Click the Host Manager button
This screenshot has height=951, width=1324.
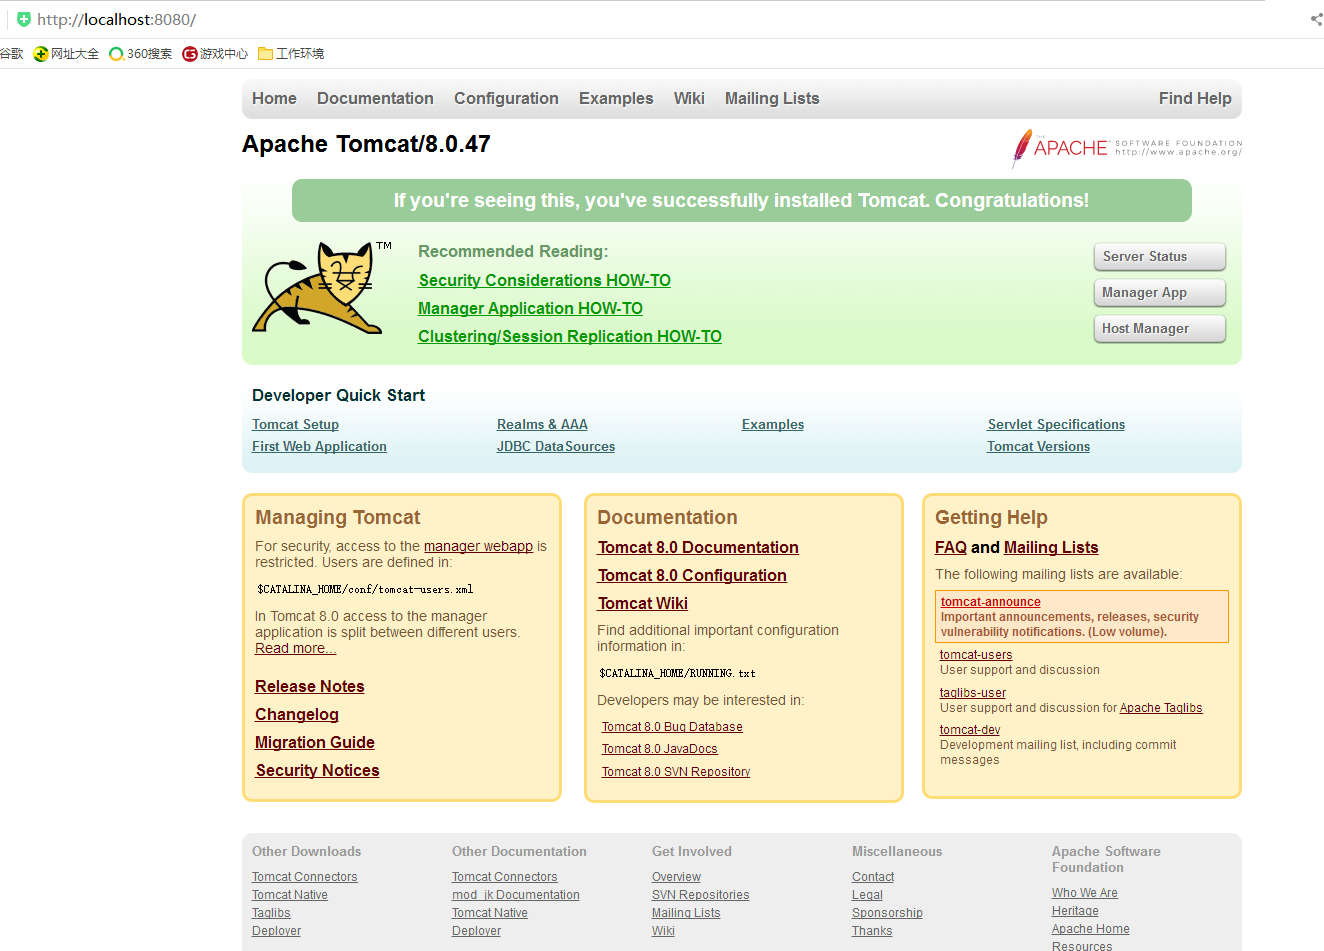coord(1160,329)
